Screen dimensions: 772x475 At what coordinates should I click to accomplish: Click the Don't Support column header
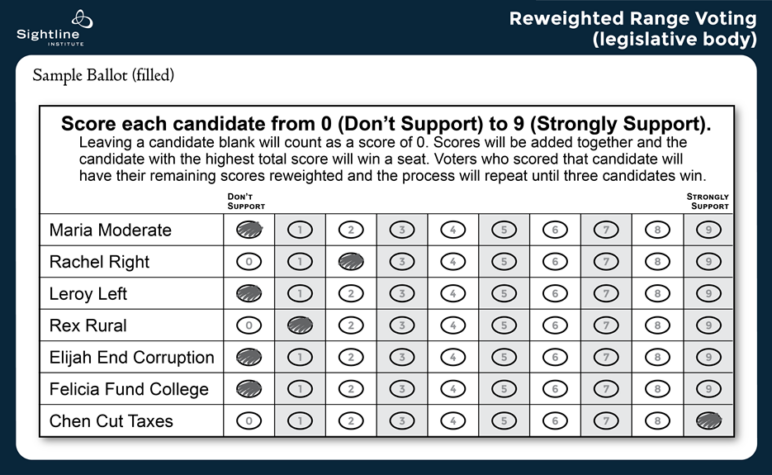(x=246, y=201)
